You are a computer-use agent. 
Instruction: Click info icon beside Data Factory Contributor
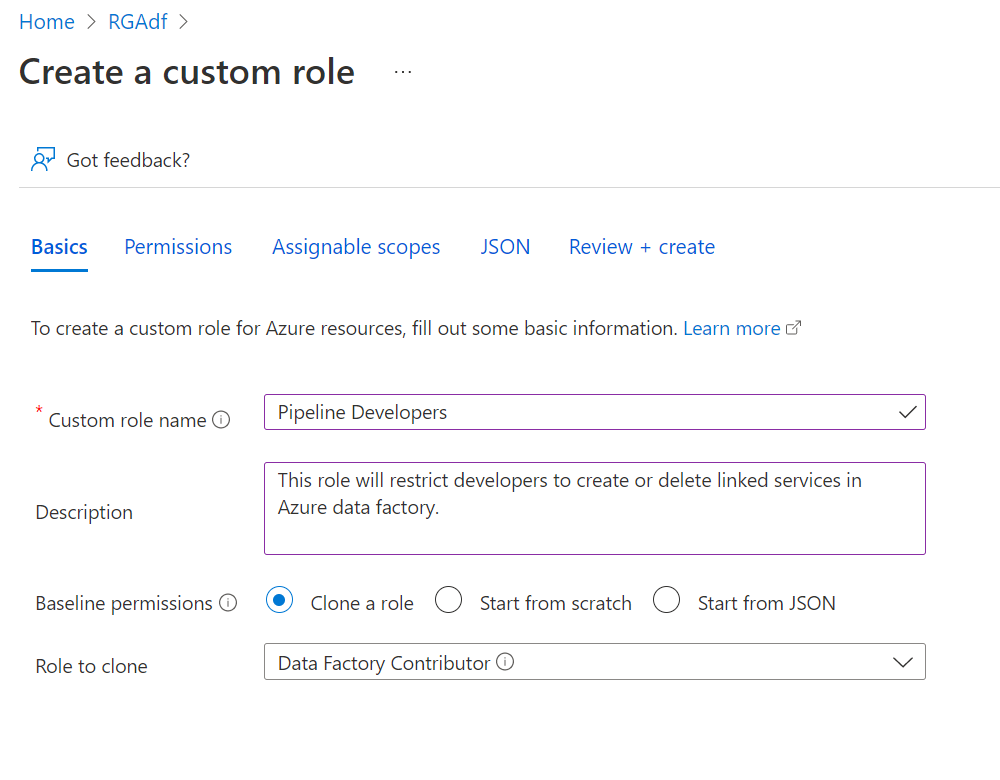(505, 662)
